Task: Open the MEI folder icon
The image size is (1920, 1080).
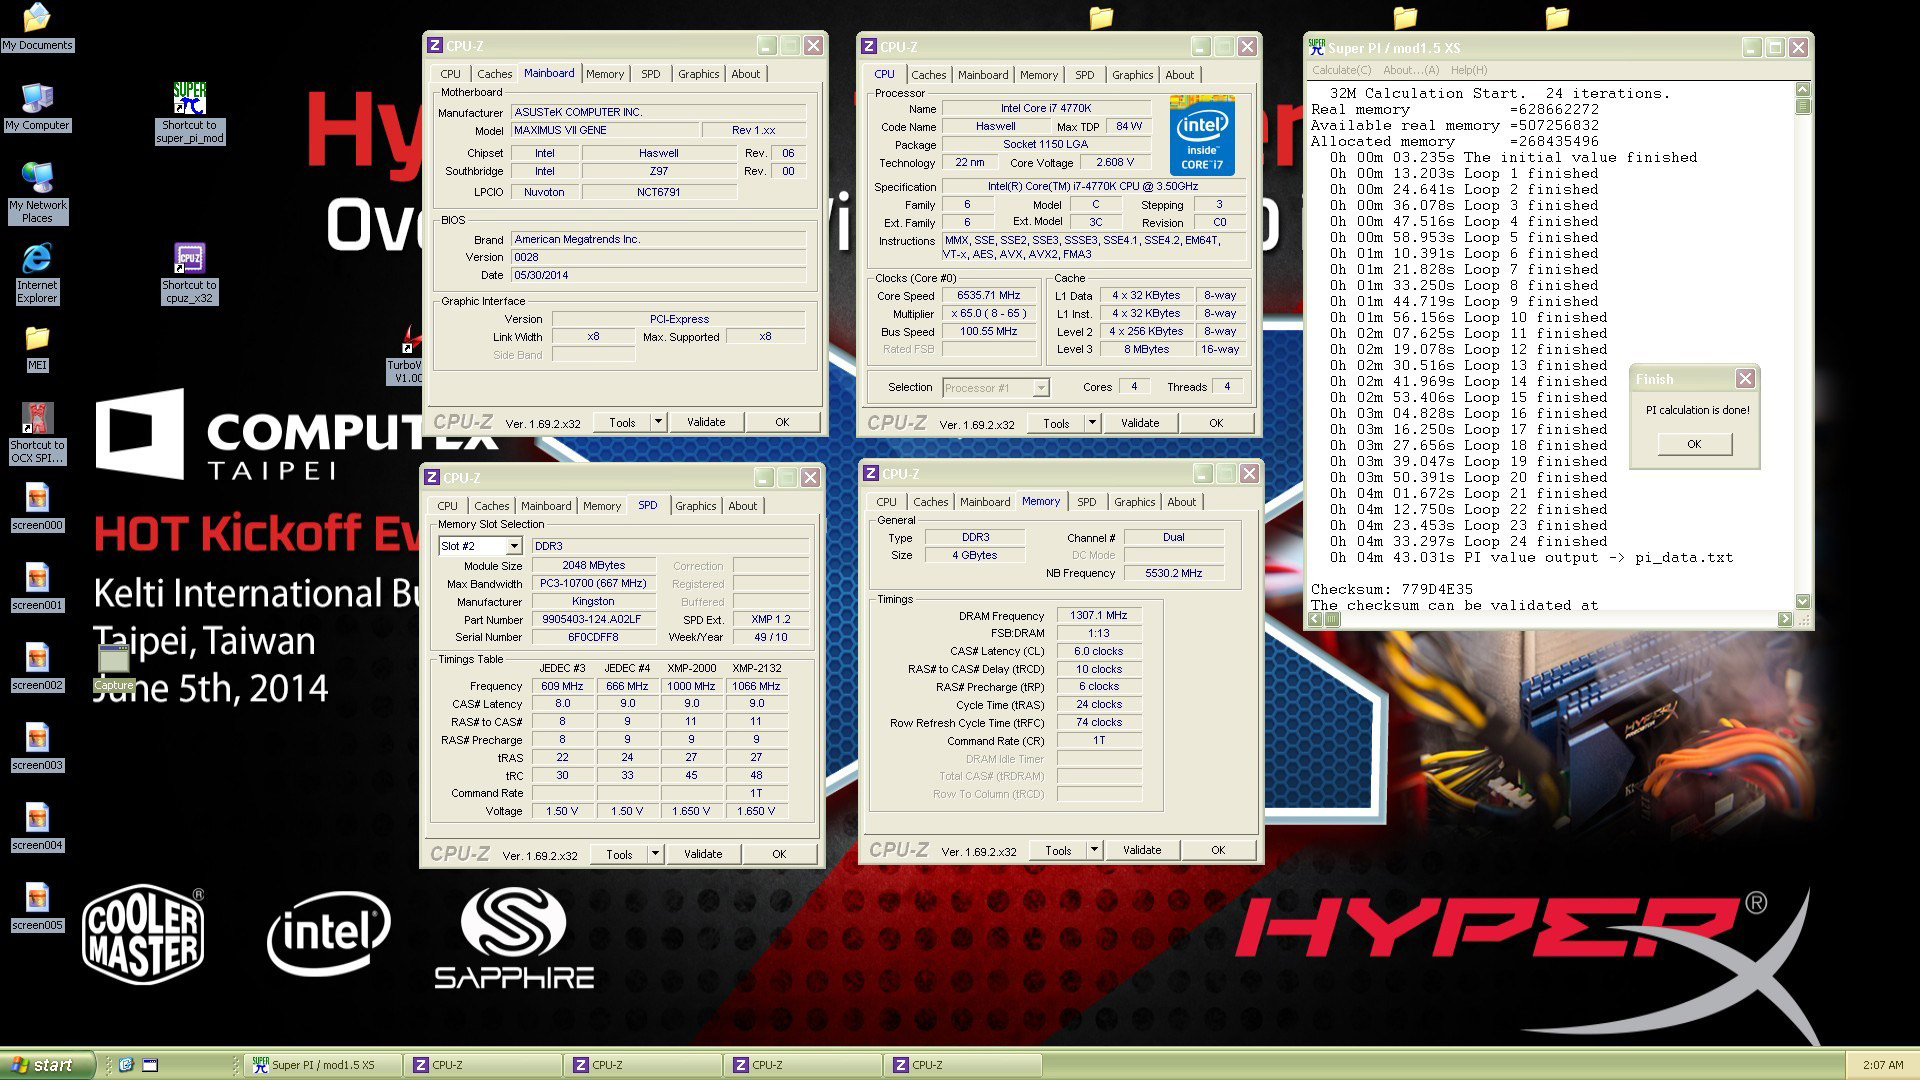Action: click(x=37, y=340)
